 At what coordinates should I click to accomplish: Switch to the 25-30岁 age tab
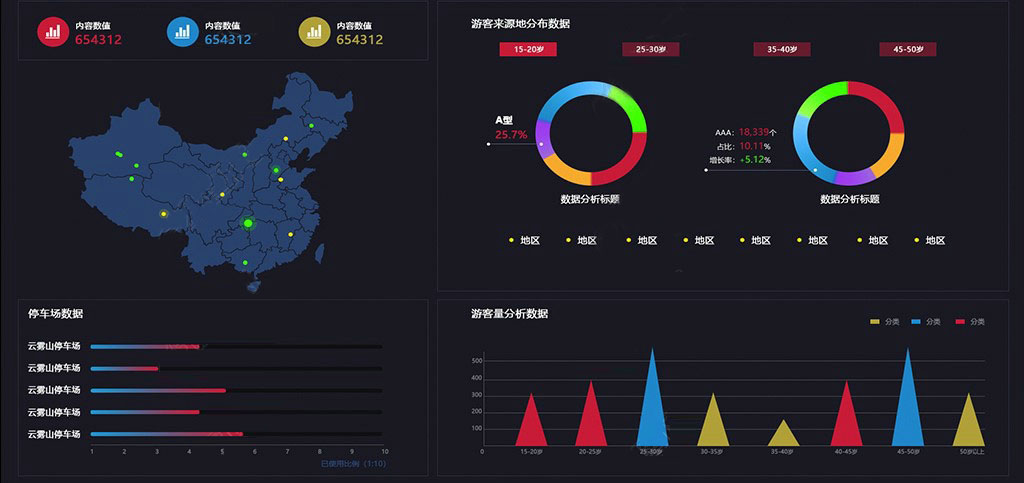point(650,49)
